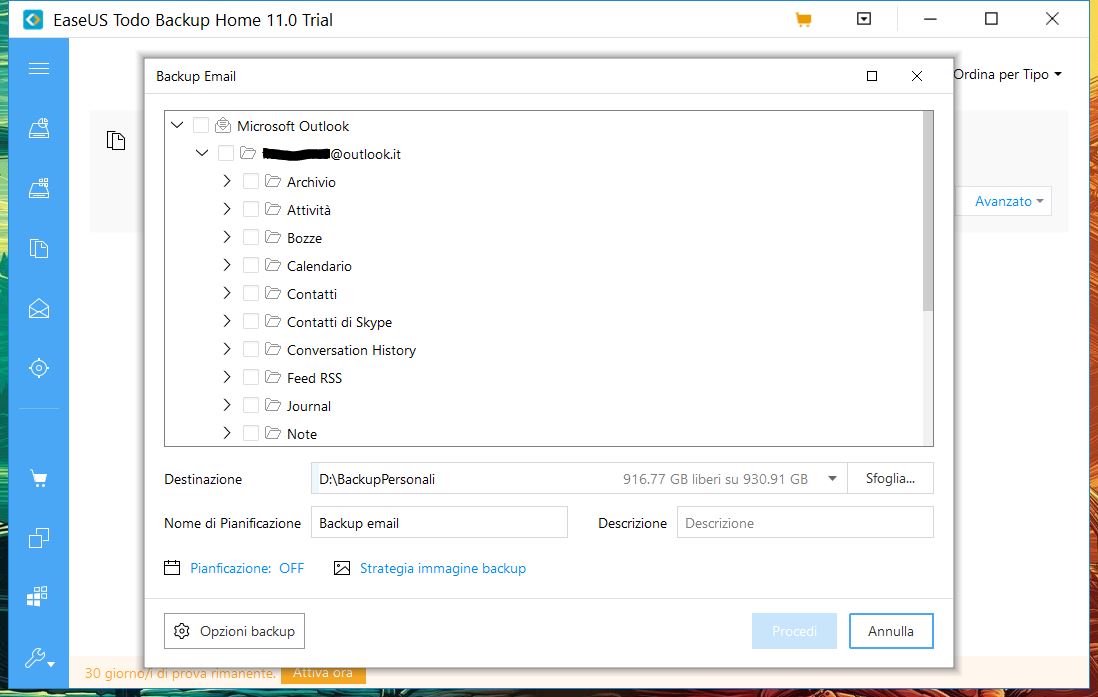The image size is (1098, 697).
Task: Check the Feed RSS checkbox
Action: (251, 378)
